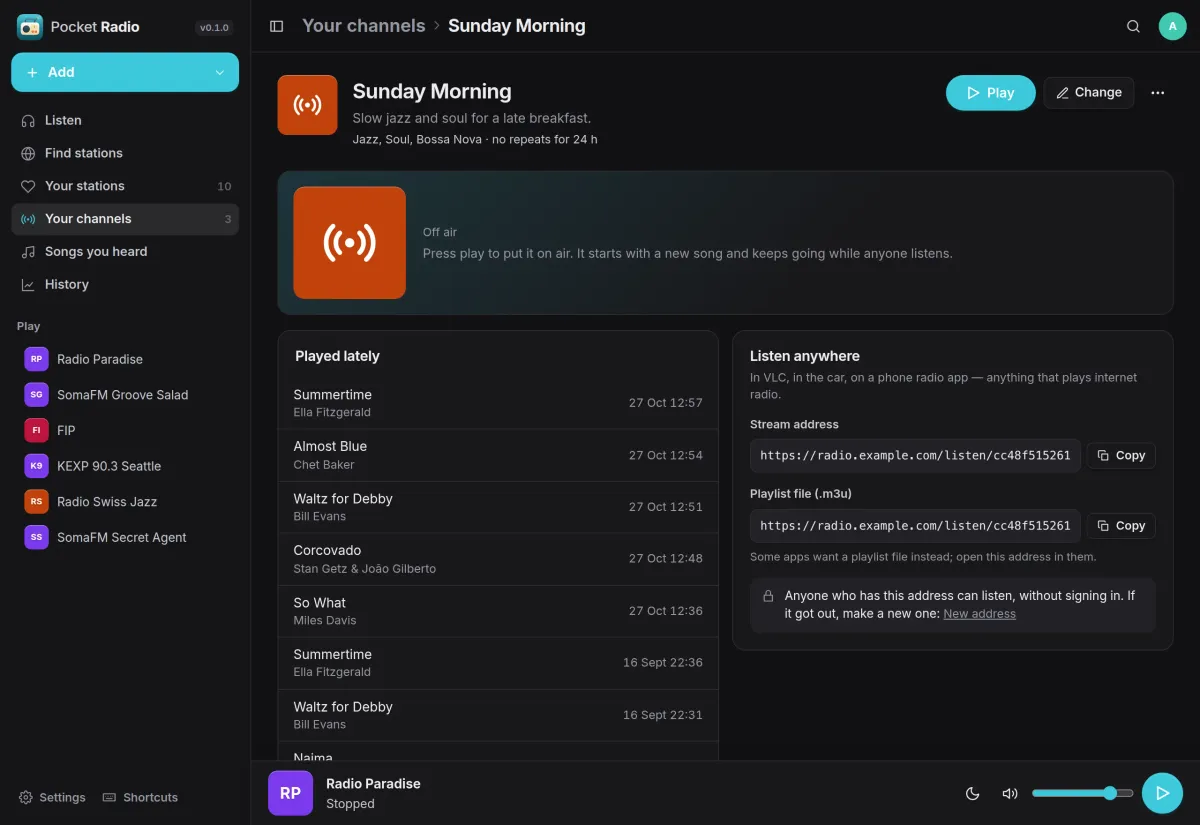This screenshot has height=825, width=1200.
Task: Toggle dark mode with the moon icon
Action: point(972,793)
